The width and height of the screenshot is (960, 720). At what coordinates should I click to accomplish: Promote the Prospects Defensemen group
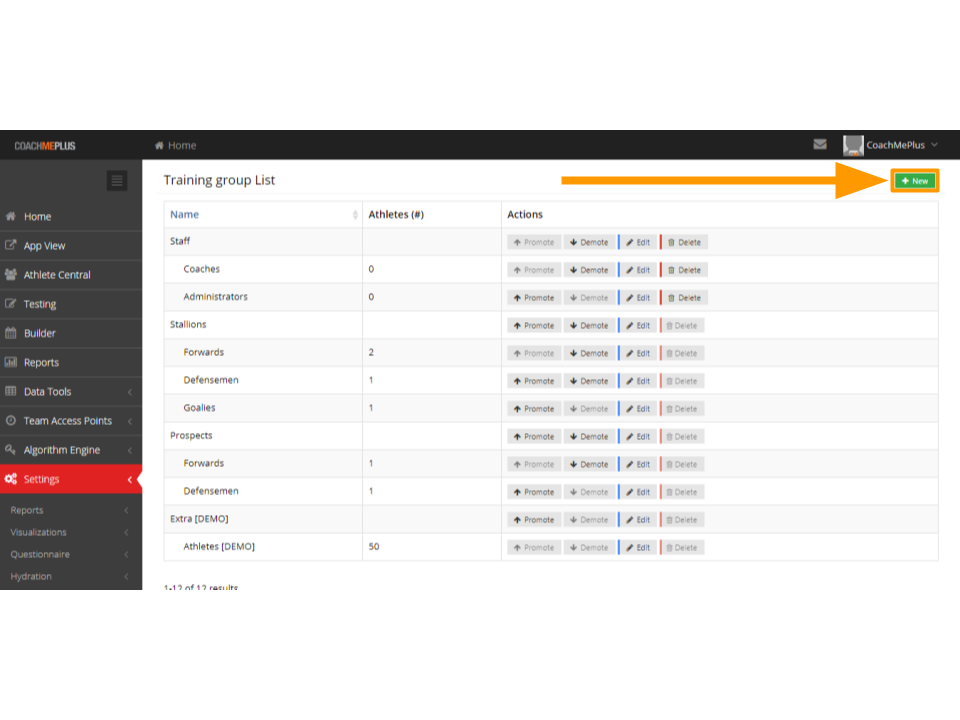point(534,492)
